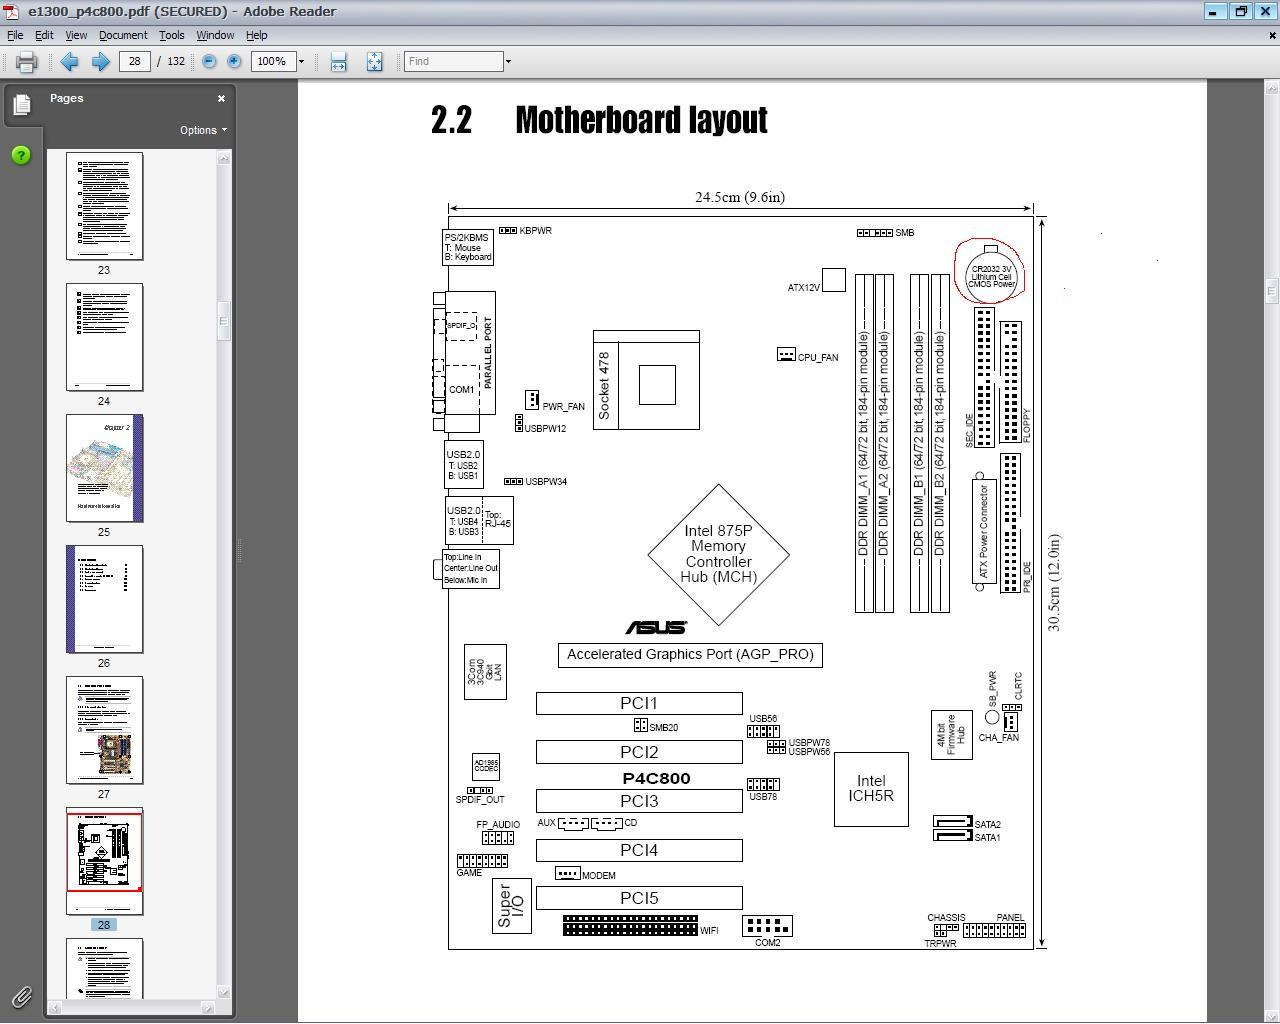
Task: Go to next page arrow
Action: click(100, 62)
